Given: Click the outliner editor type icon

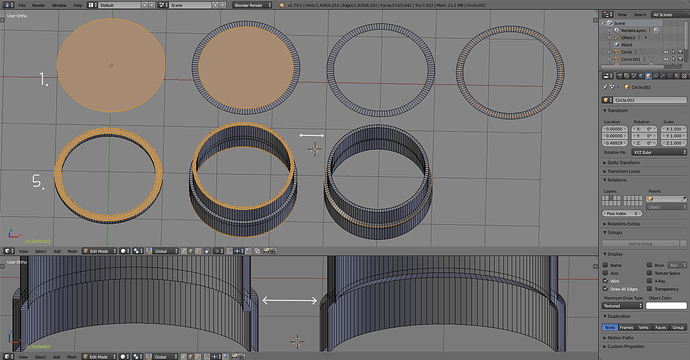Looking at the screenshot, I should click(x=608, y=15).
